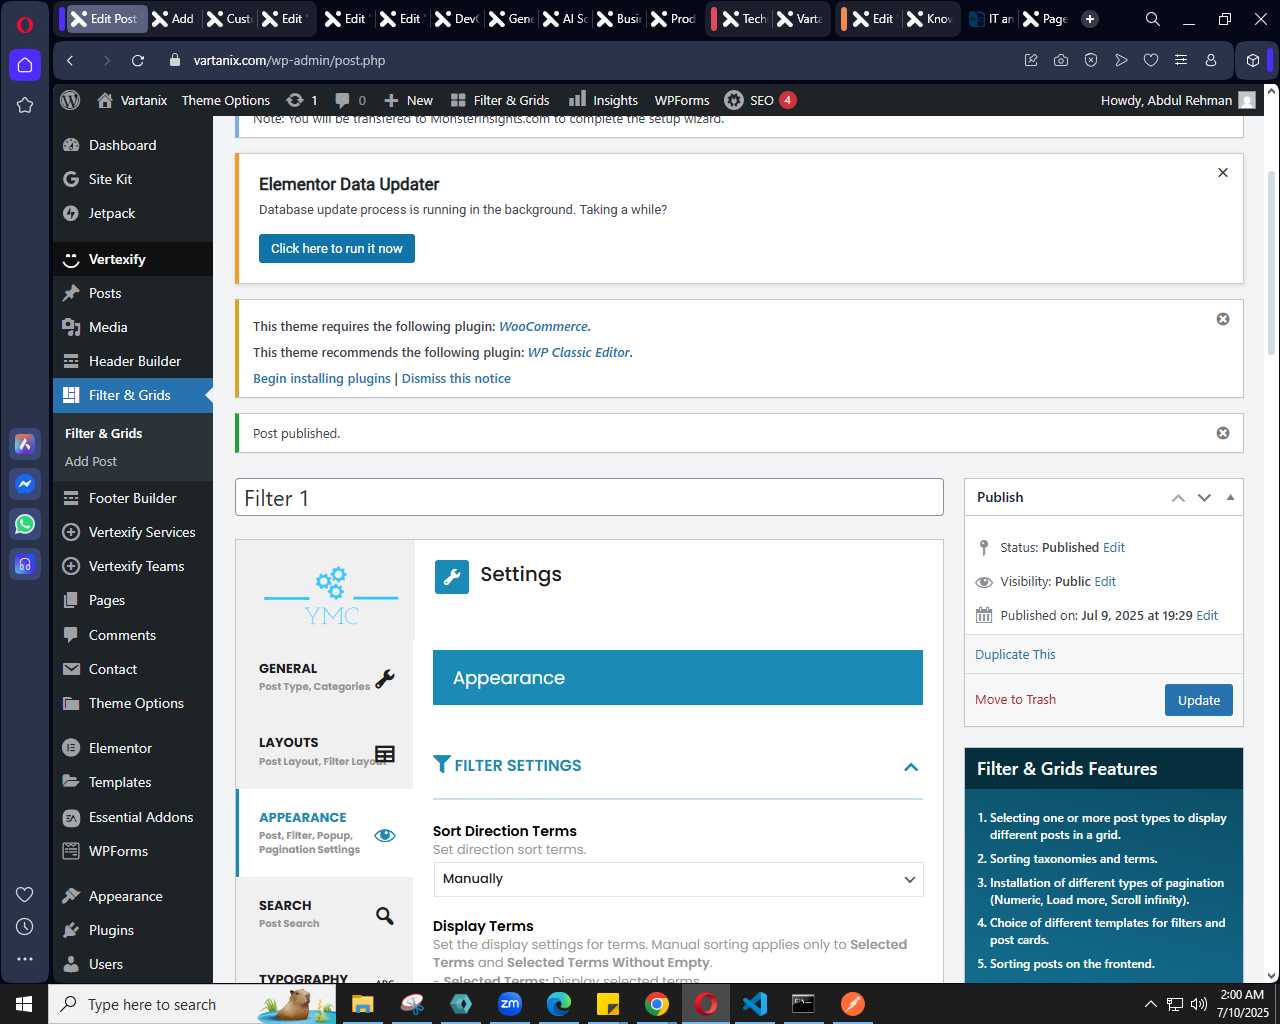
Task: Open the Opera menu logo
Action: [25, 24]
